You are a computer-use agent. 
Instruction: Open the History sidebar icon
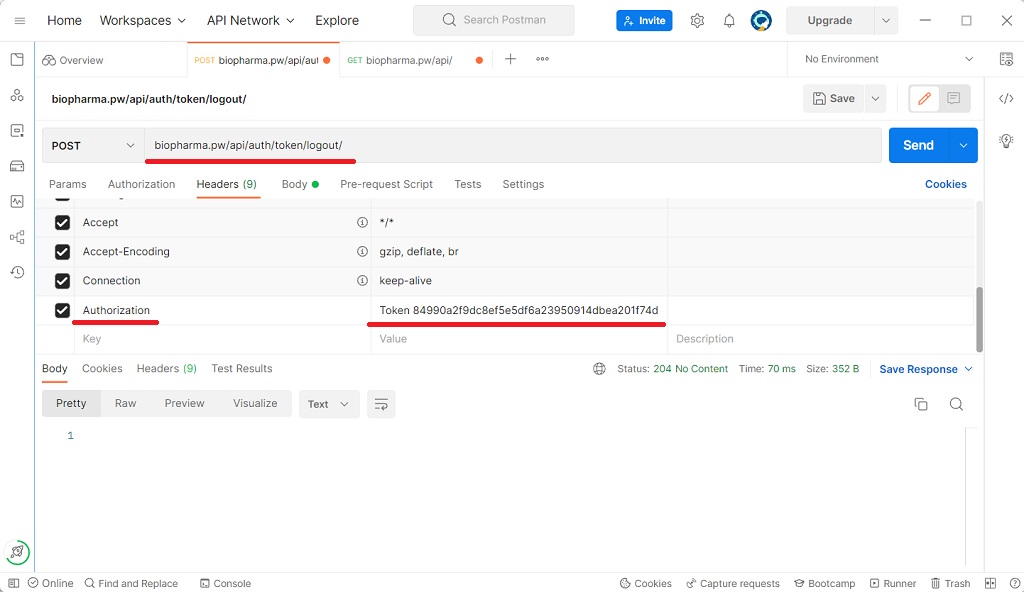click(x=17, y=272)
